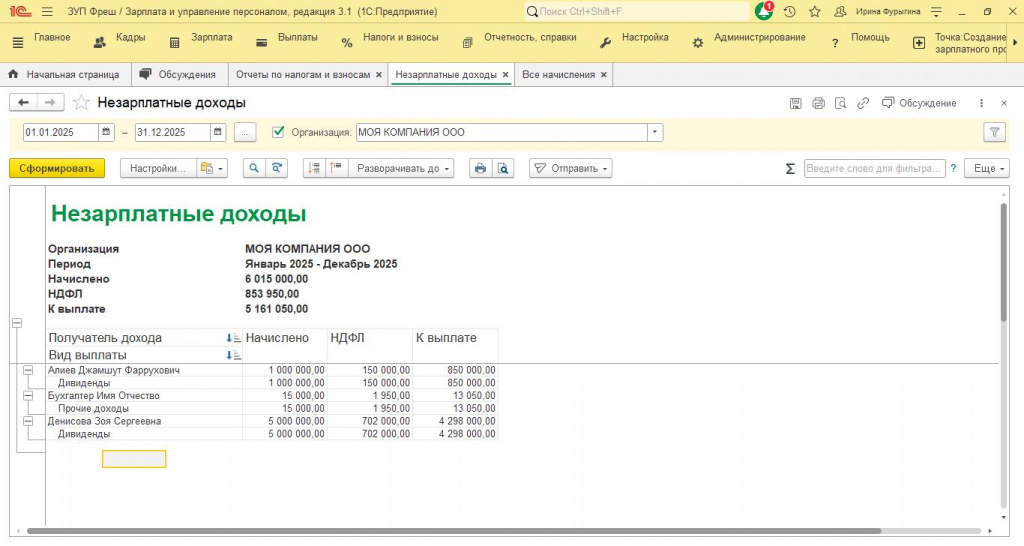Screen dimensions: 1024x546
Task: Open the Главное menu section
Action: [x=52, y=37]
